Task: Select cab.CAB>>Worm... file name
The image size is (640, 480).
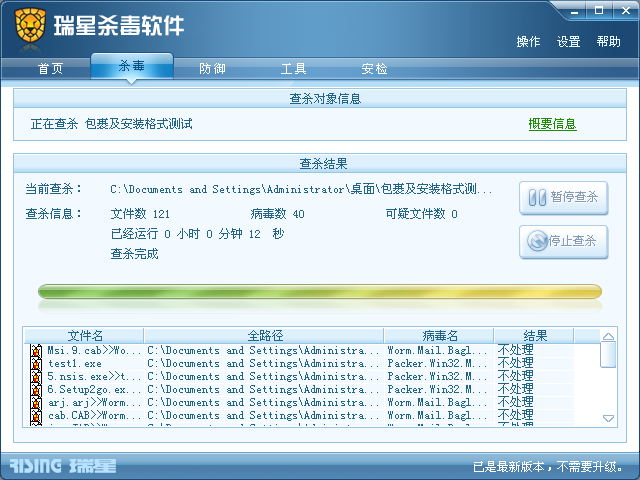Action: coord(94,416)
